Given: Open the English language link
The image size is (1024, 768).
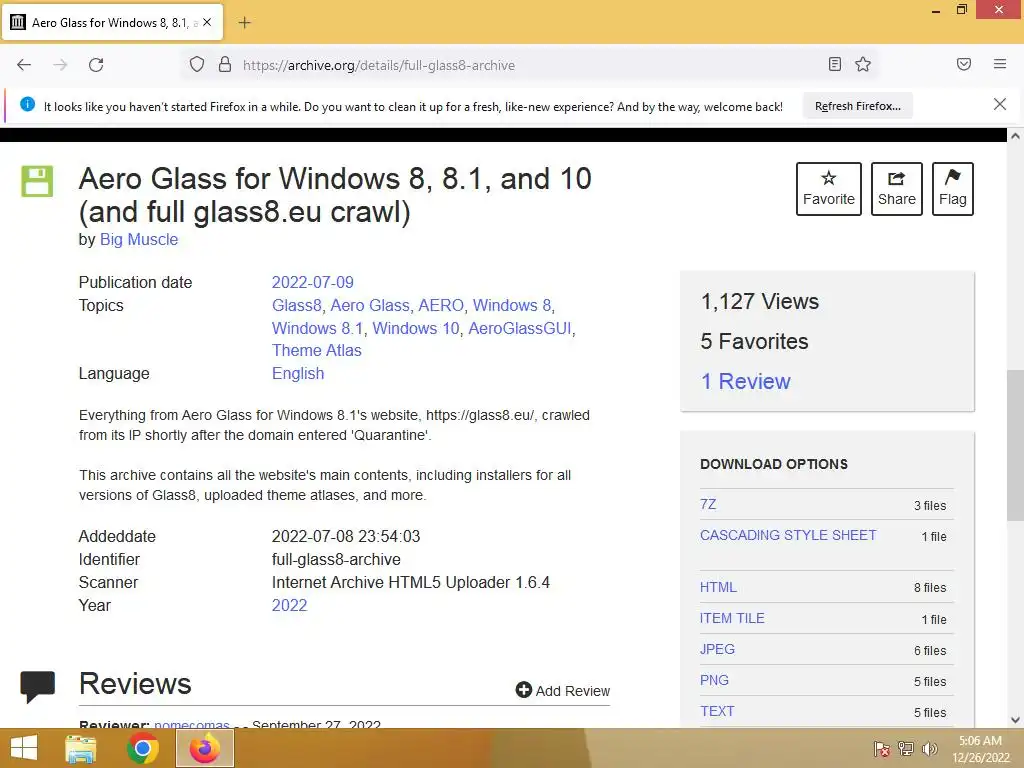Looking at the screenshot, I should 298,374.
